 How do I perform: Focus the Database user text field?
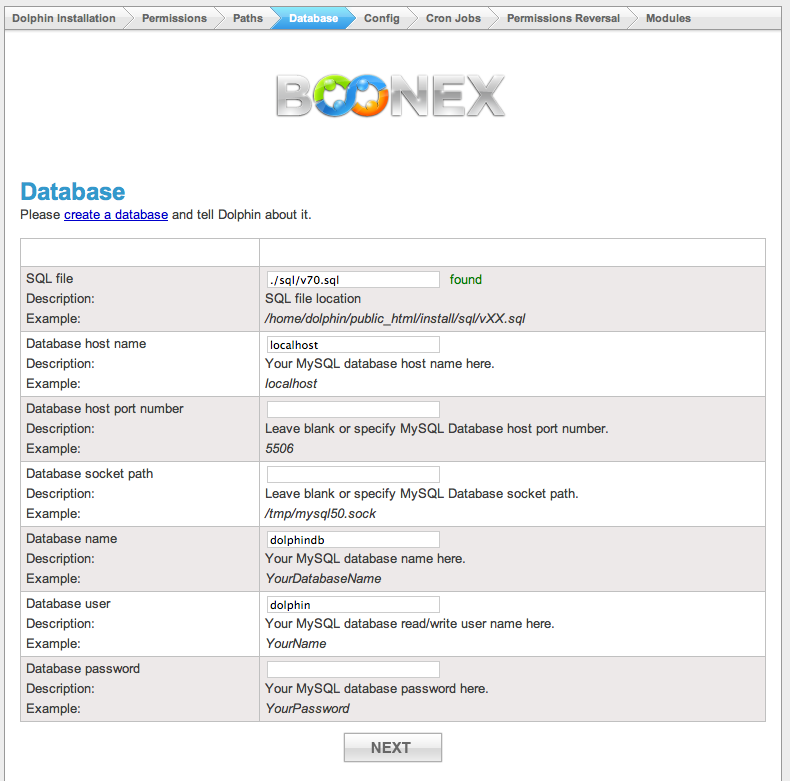click(x=352, y=604)
